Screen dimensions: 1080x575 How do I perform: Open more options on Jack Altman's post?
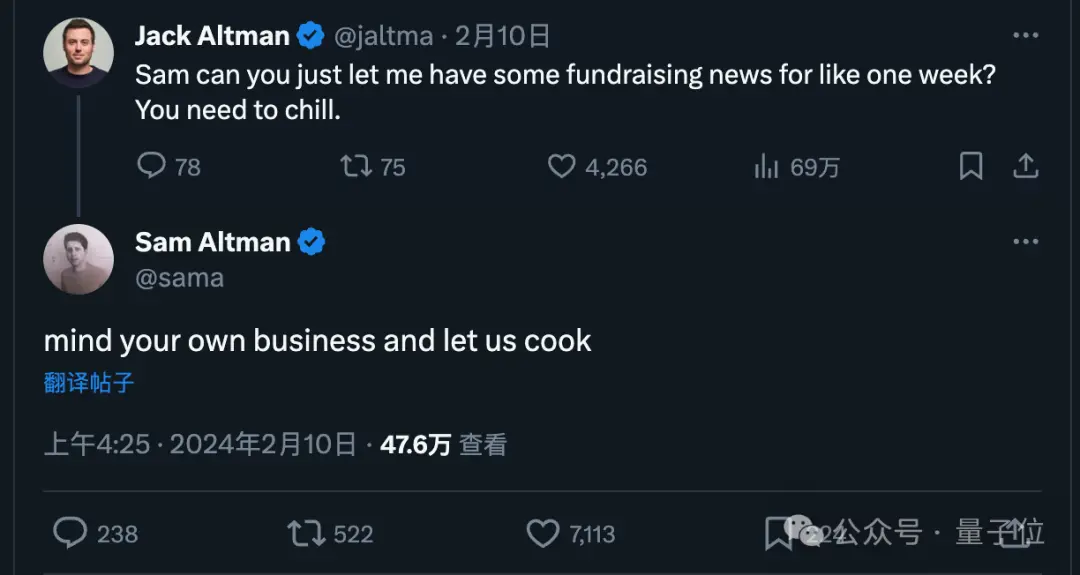(1026, 35)
